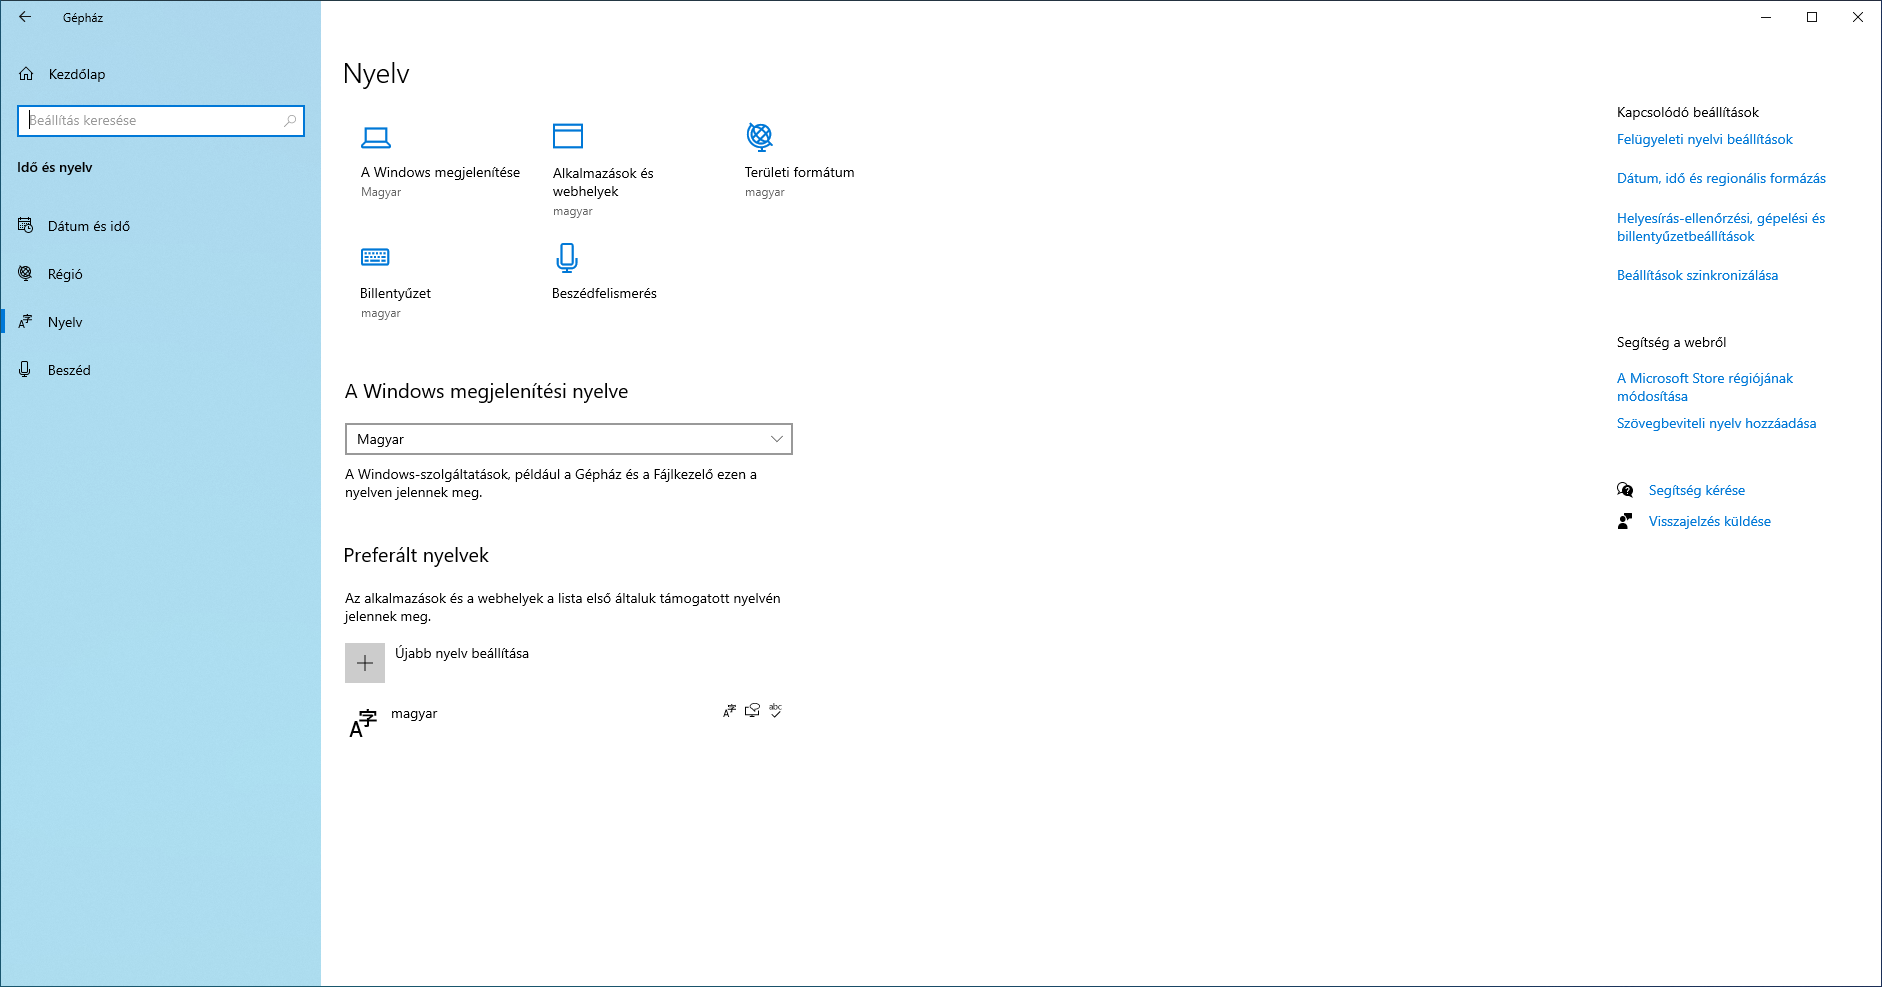
Task: Click the search magnifier icon
Action: click(290, 121)
